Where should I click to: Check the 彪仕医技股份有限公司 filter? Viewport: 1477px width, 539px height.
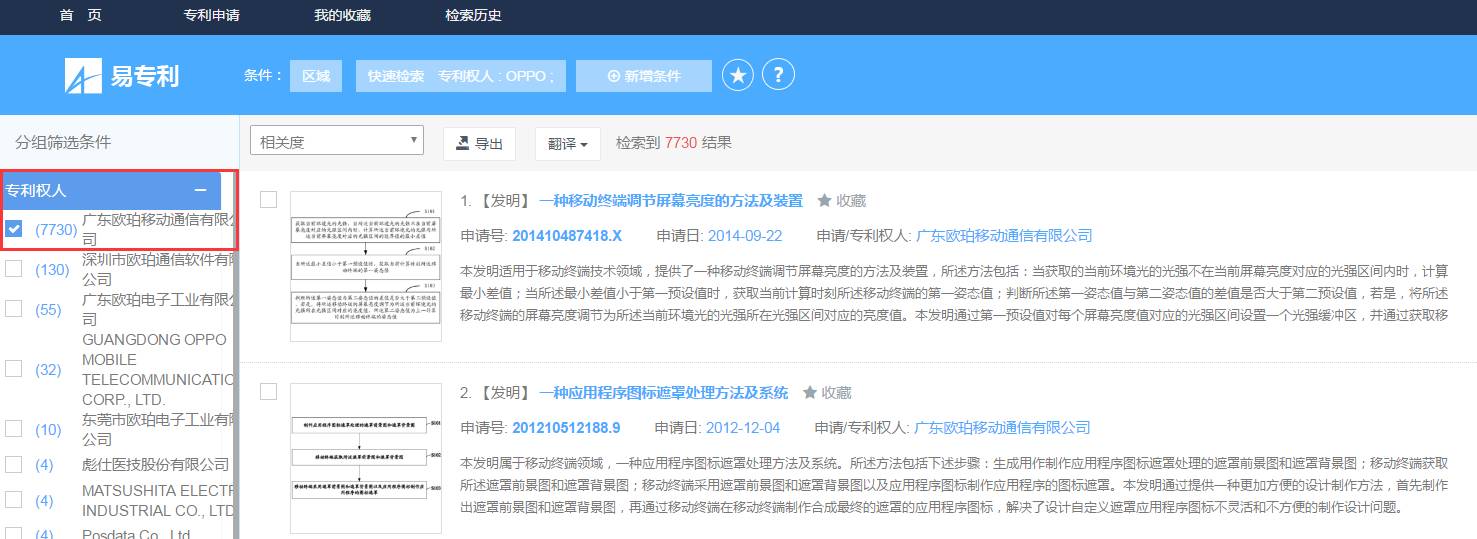(x=14, y=465)
